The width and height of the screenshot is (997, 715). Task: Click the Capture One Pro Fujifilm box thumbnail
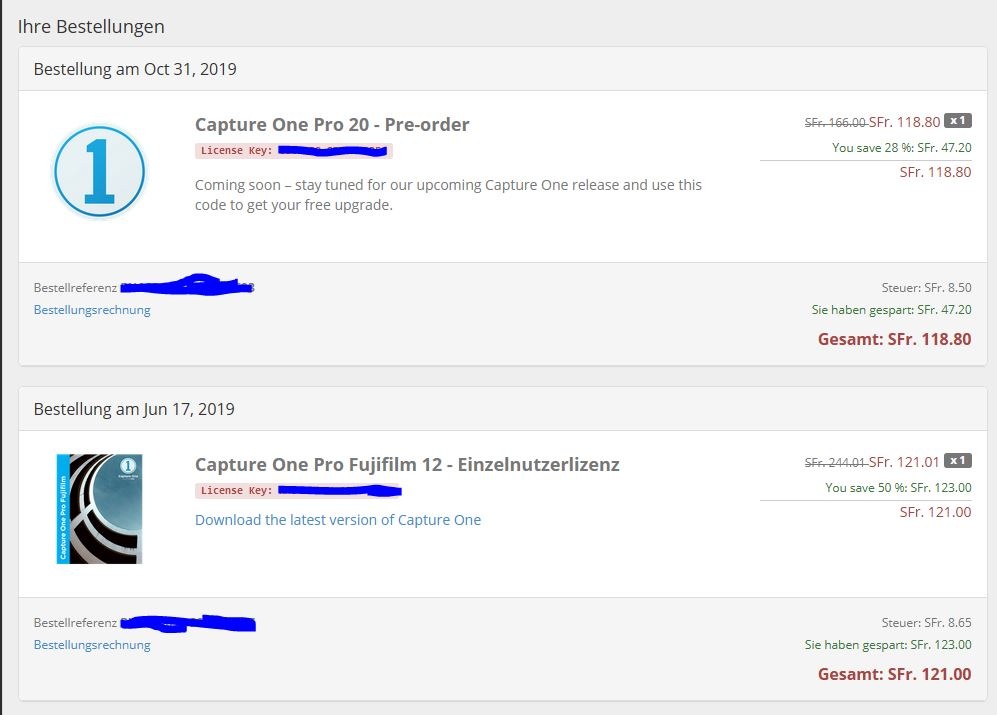pyautogui.click(x=99, y=508)
